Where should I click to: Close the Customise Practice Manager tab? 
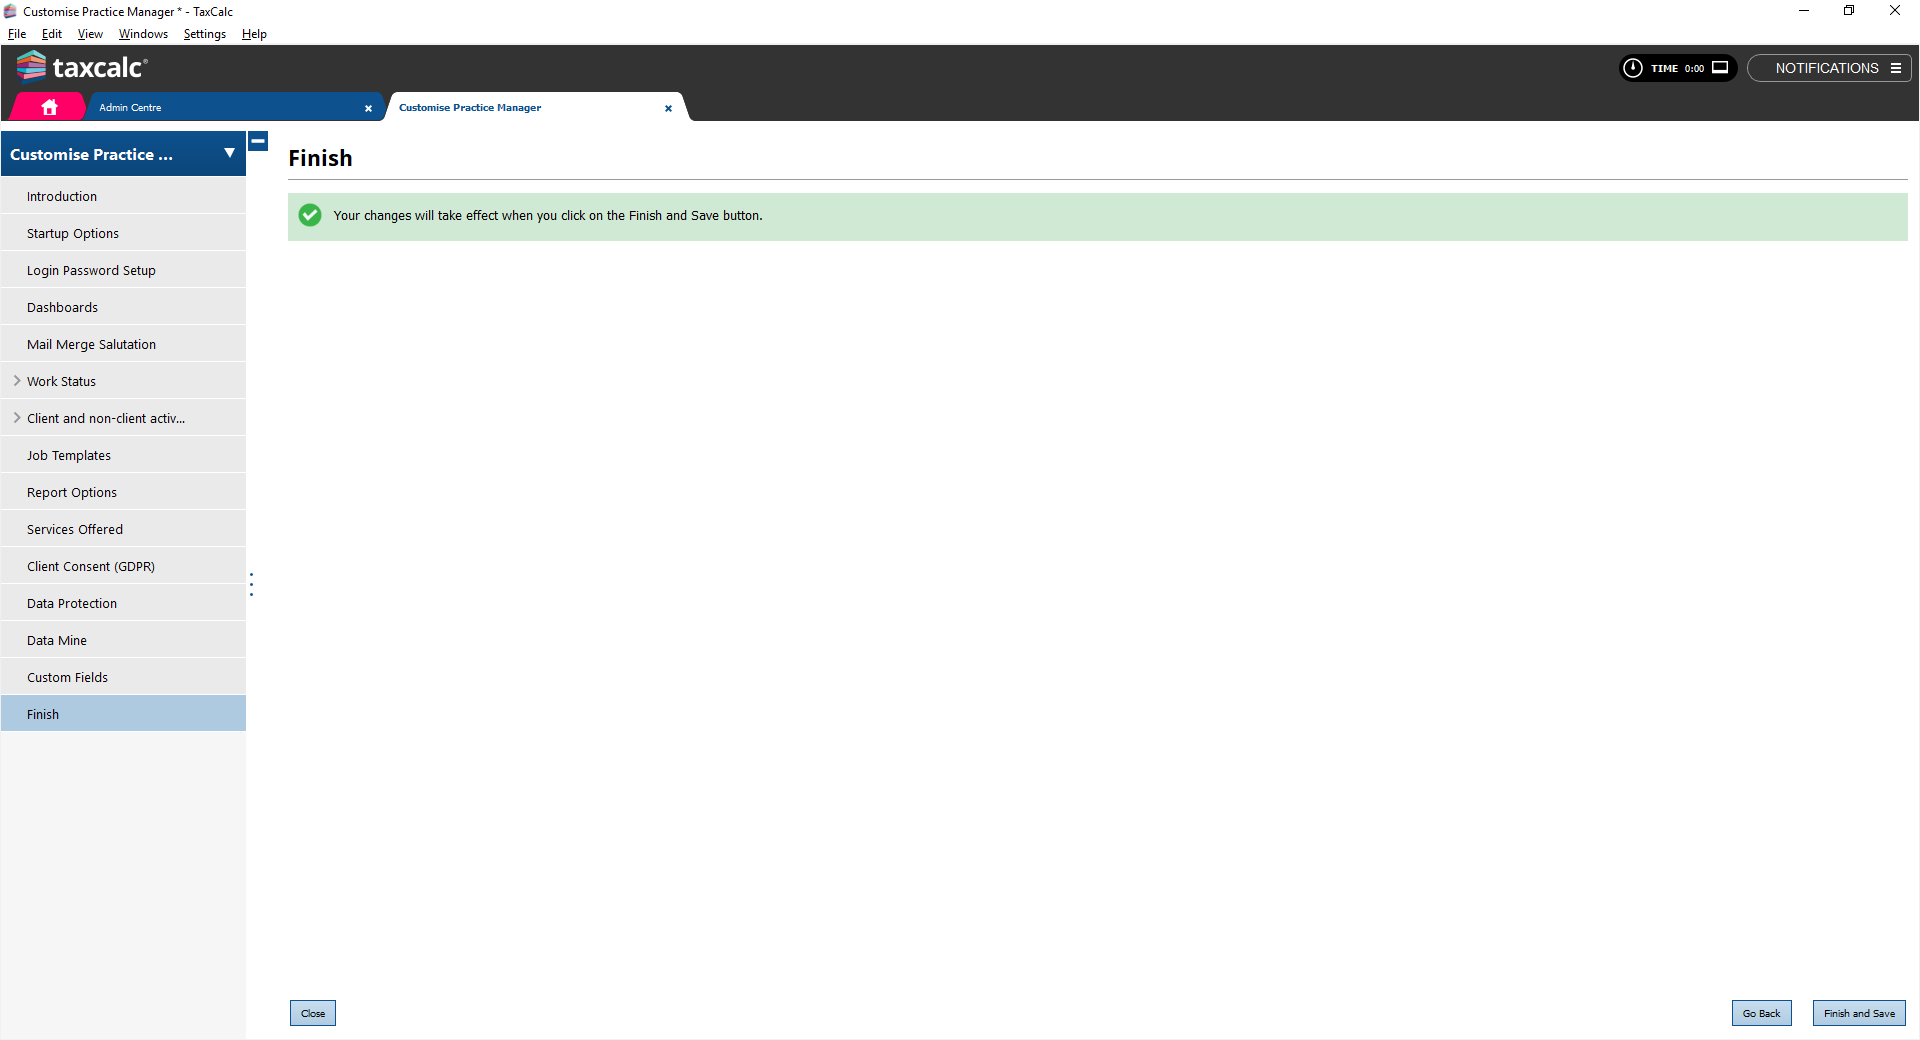pyautogui.click(x=668, y=108)
